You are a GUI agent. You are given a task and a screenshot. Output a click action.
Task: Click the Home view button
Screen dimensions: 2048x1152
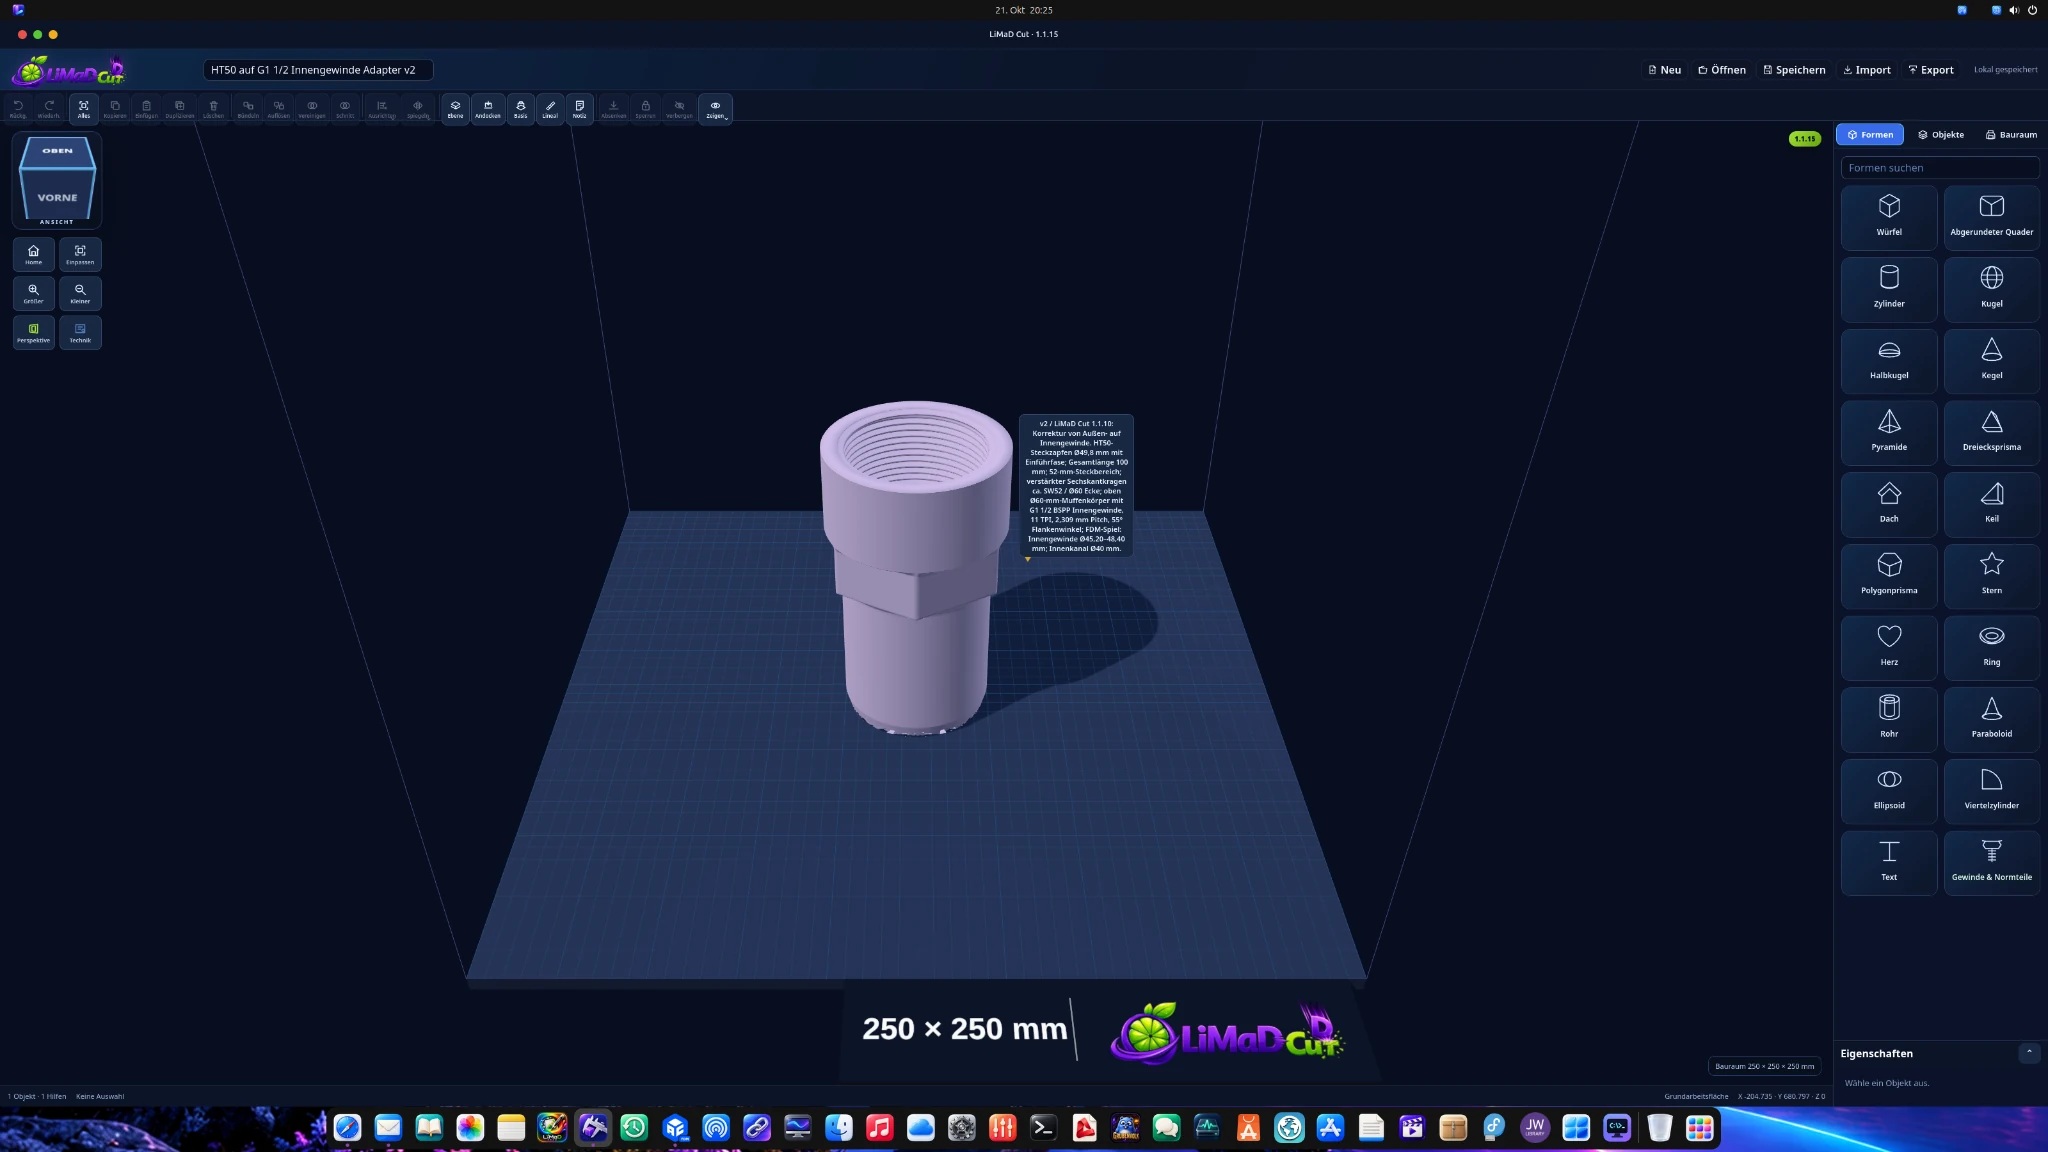pos(34,254)
